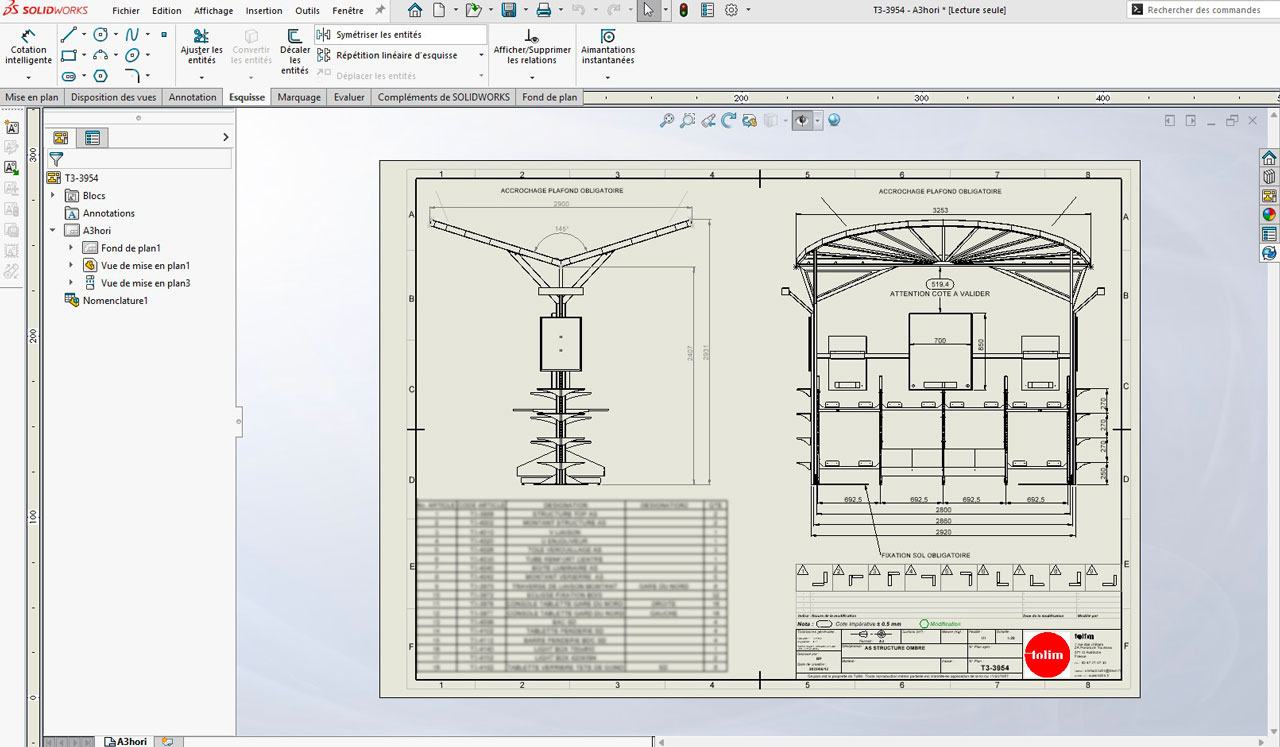Expand the Blocs tree node
The height and width of the screenshot is (747, 1280).
52,196
